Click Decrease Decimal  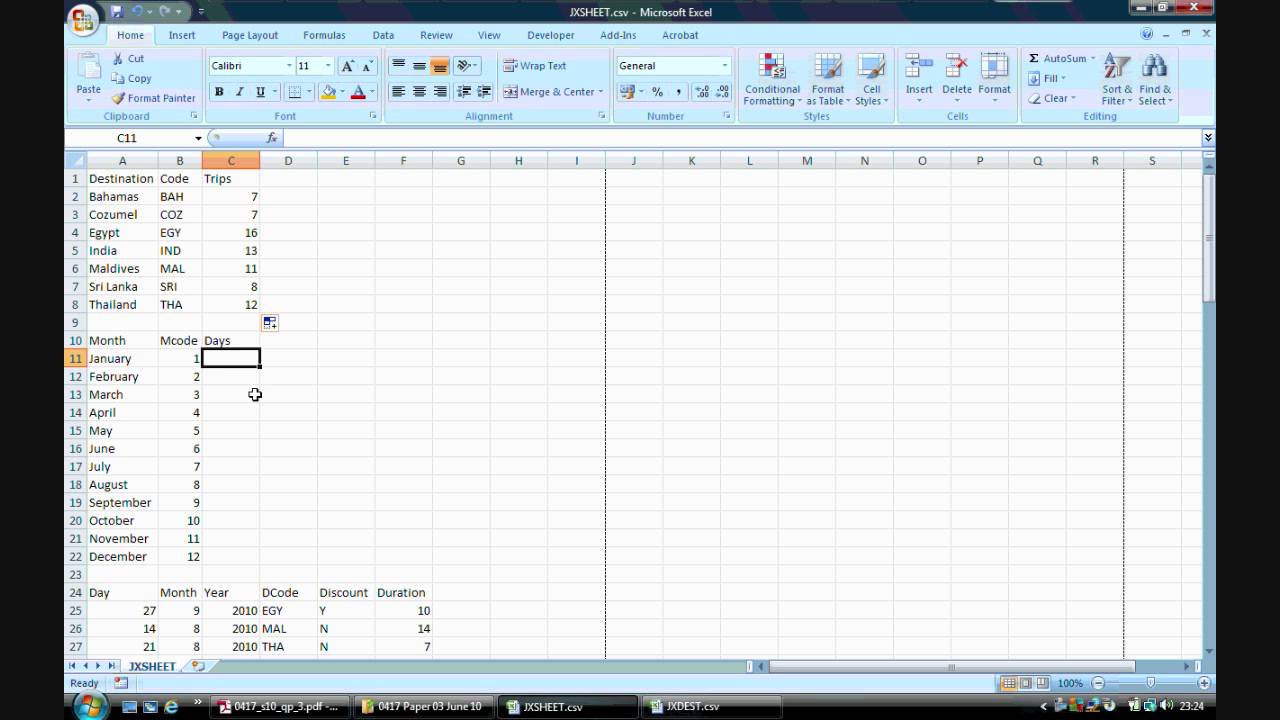(722, 92)
